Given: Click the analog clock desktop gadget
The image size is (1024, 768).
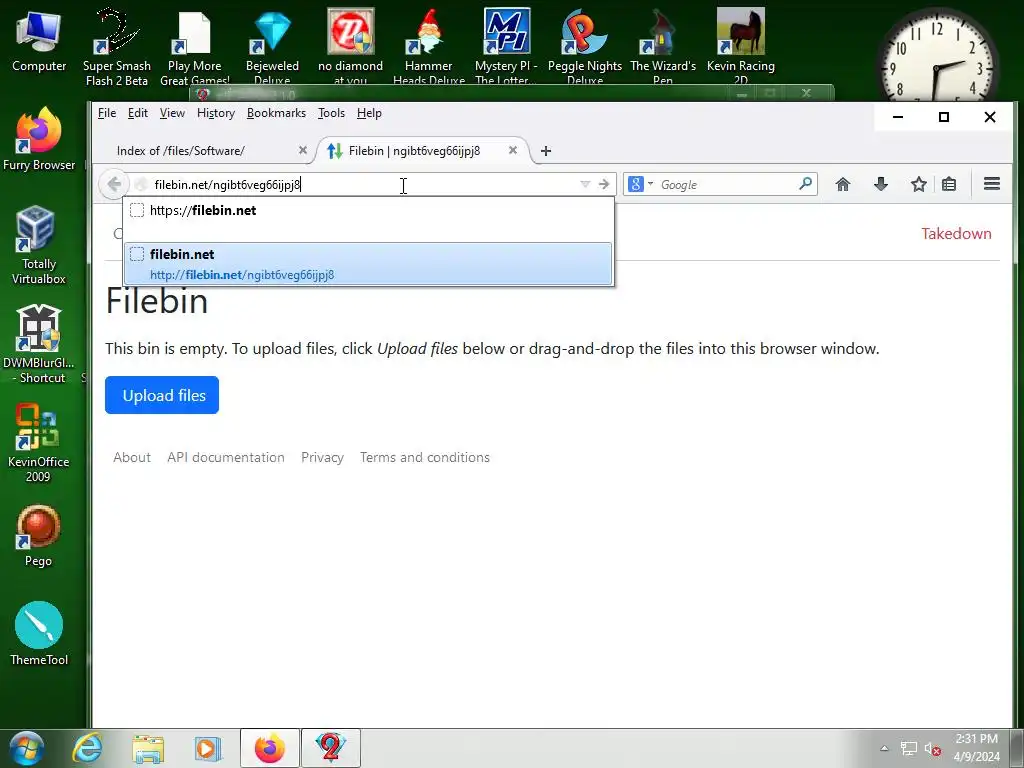Looking at the screenshot, I should pyautogui.click(x=936, y=59).
